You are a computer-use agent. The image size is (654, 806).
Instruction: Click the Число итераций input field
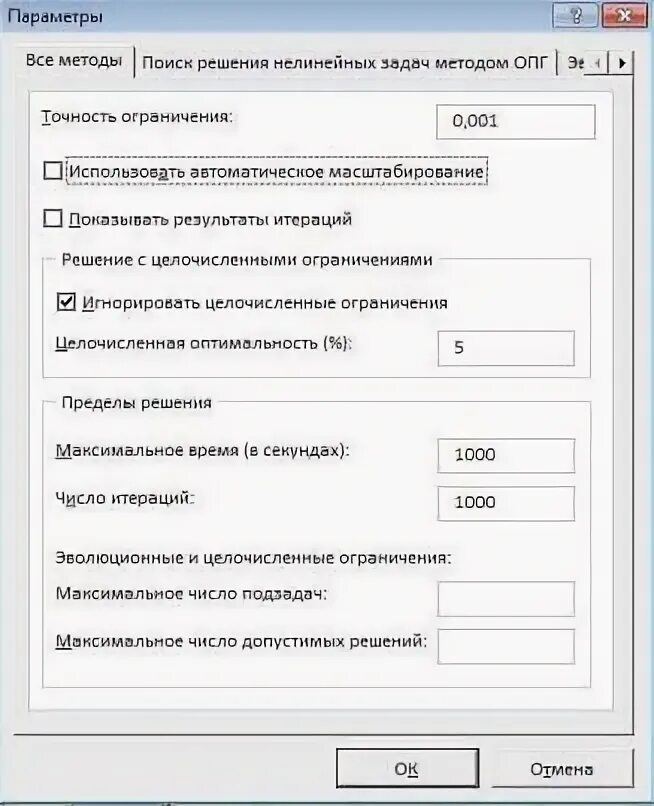click(506, 503)
